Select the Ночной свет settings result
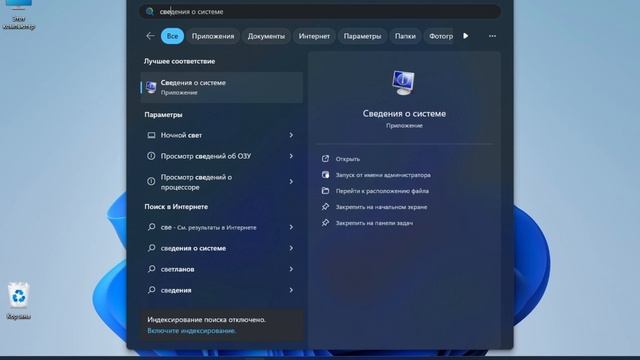The width and height of the screenshot is (640, 360). click(221, 135)
